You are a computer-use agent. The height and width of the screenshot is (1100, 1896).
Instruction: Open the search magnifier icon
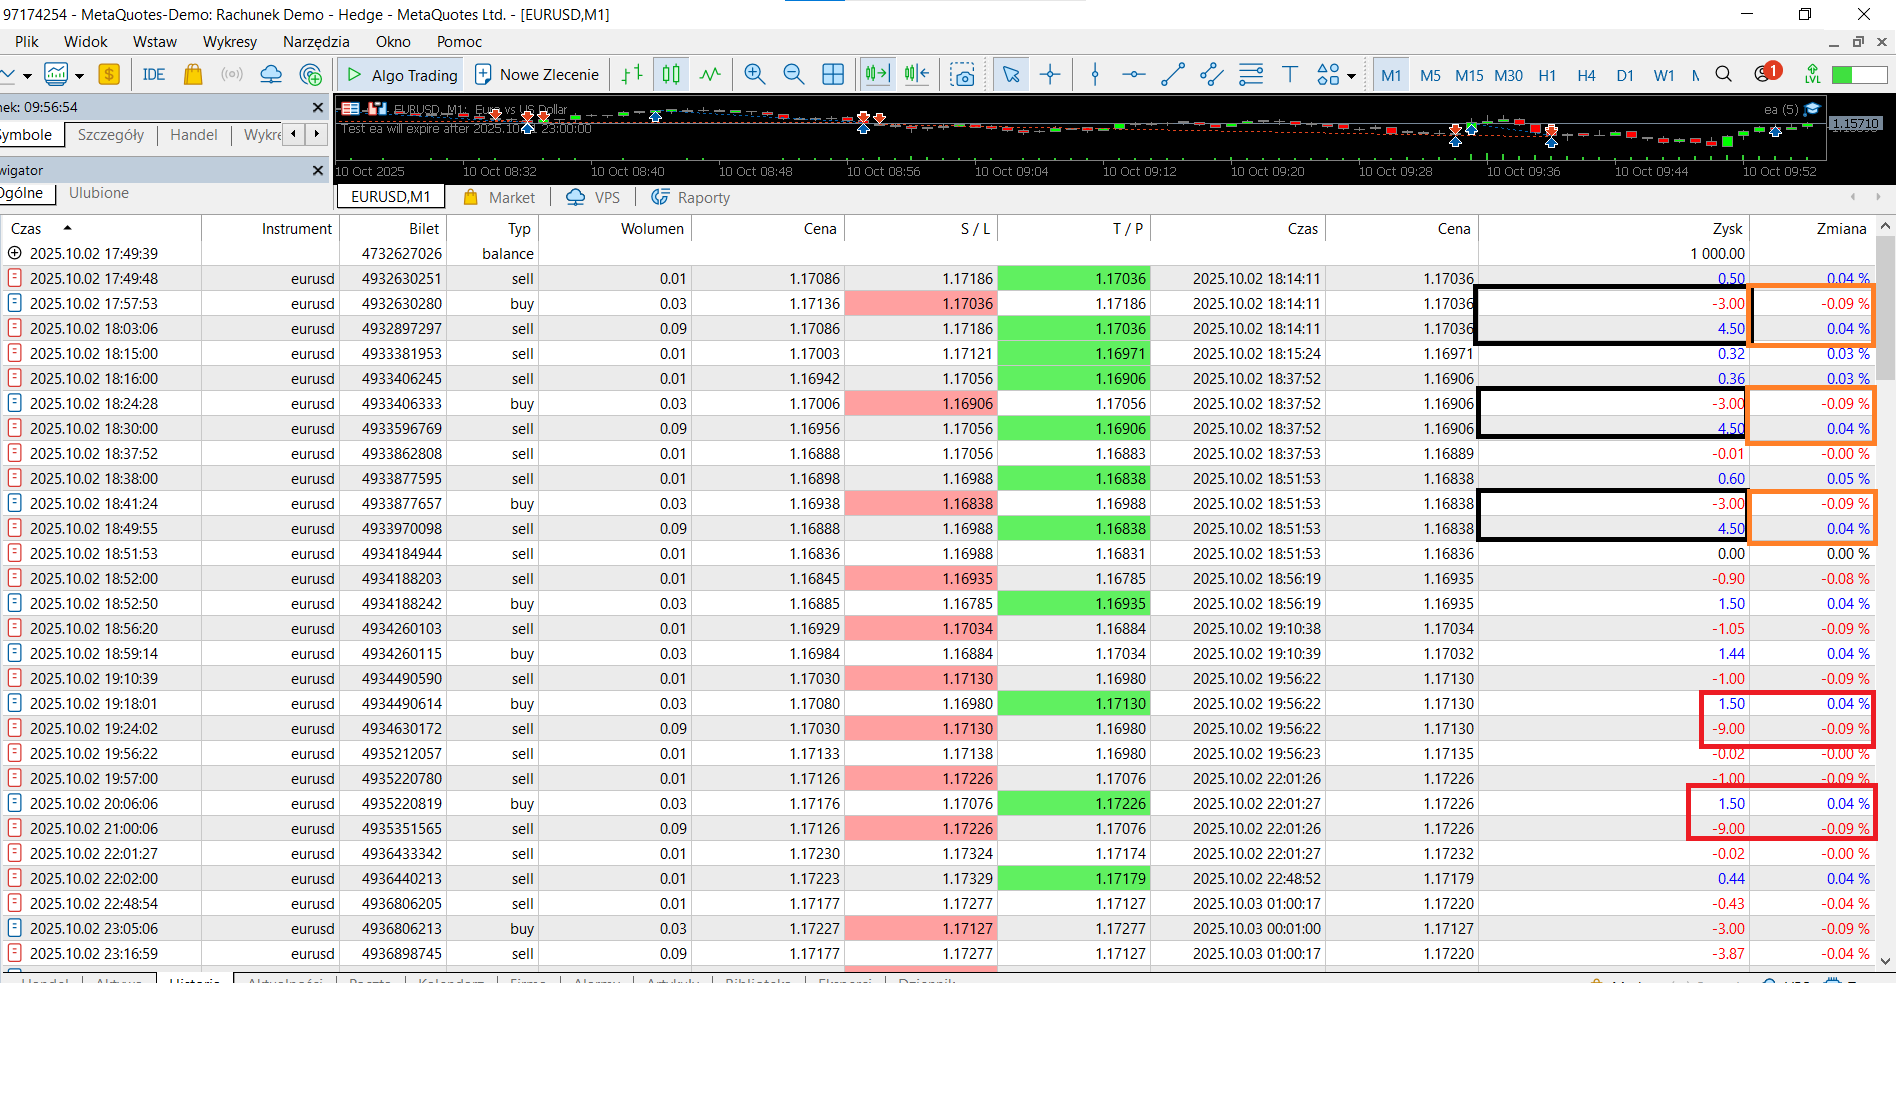(1724, 75)
